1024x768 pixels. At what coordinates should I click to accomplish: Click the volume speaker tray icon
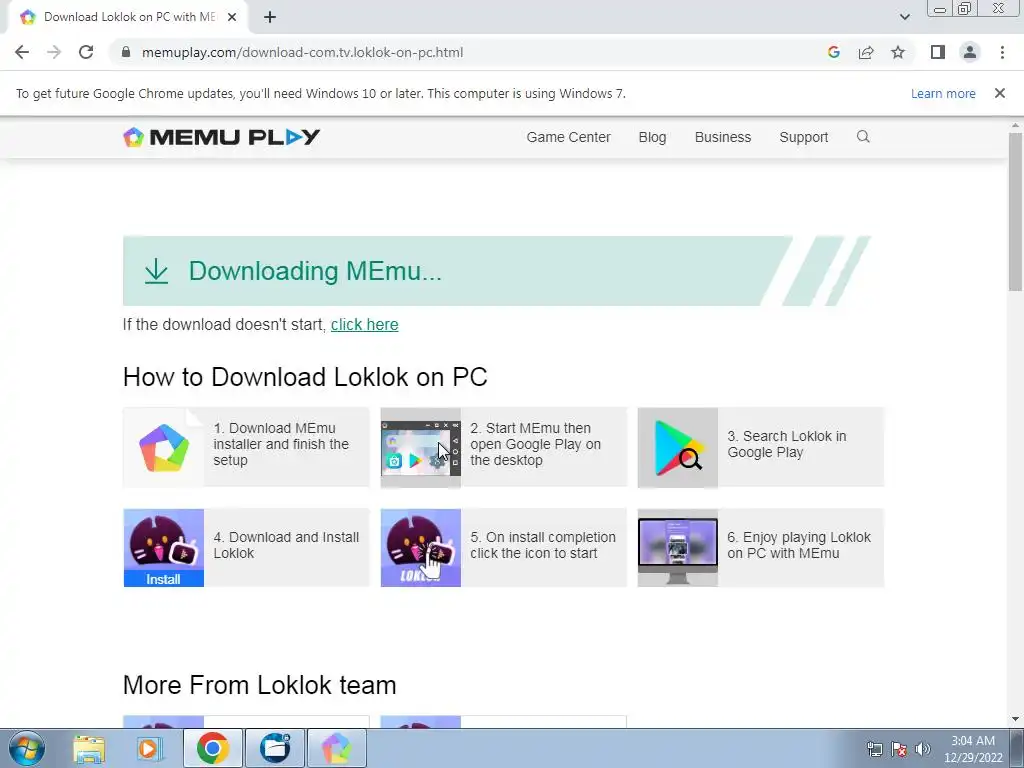pos(923,749)
